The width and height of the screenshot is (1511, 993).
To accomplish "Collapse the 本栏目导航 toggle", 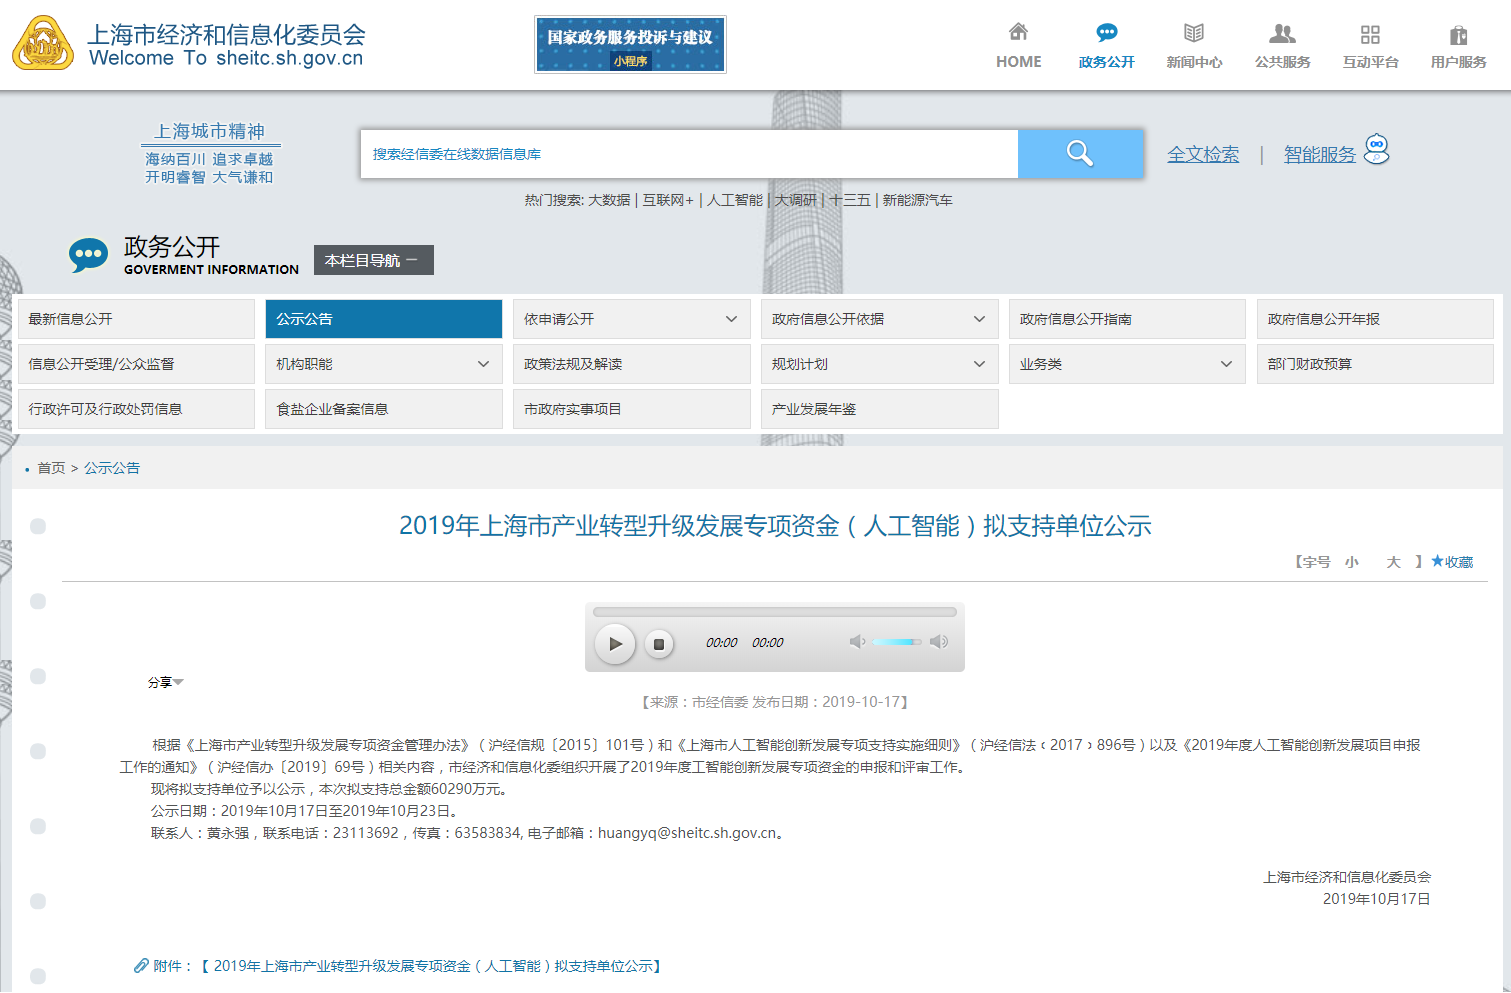I will (x=373, y=260).
